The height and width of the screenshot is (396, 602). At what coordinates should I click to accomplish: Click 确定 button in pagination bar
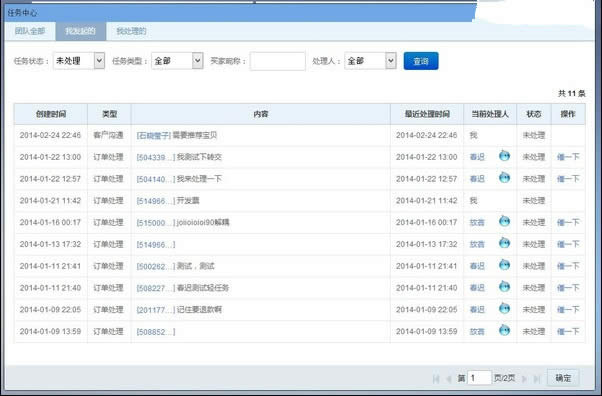pos(563,378)
